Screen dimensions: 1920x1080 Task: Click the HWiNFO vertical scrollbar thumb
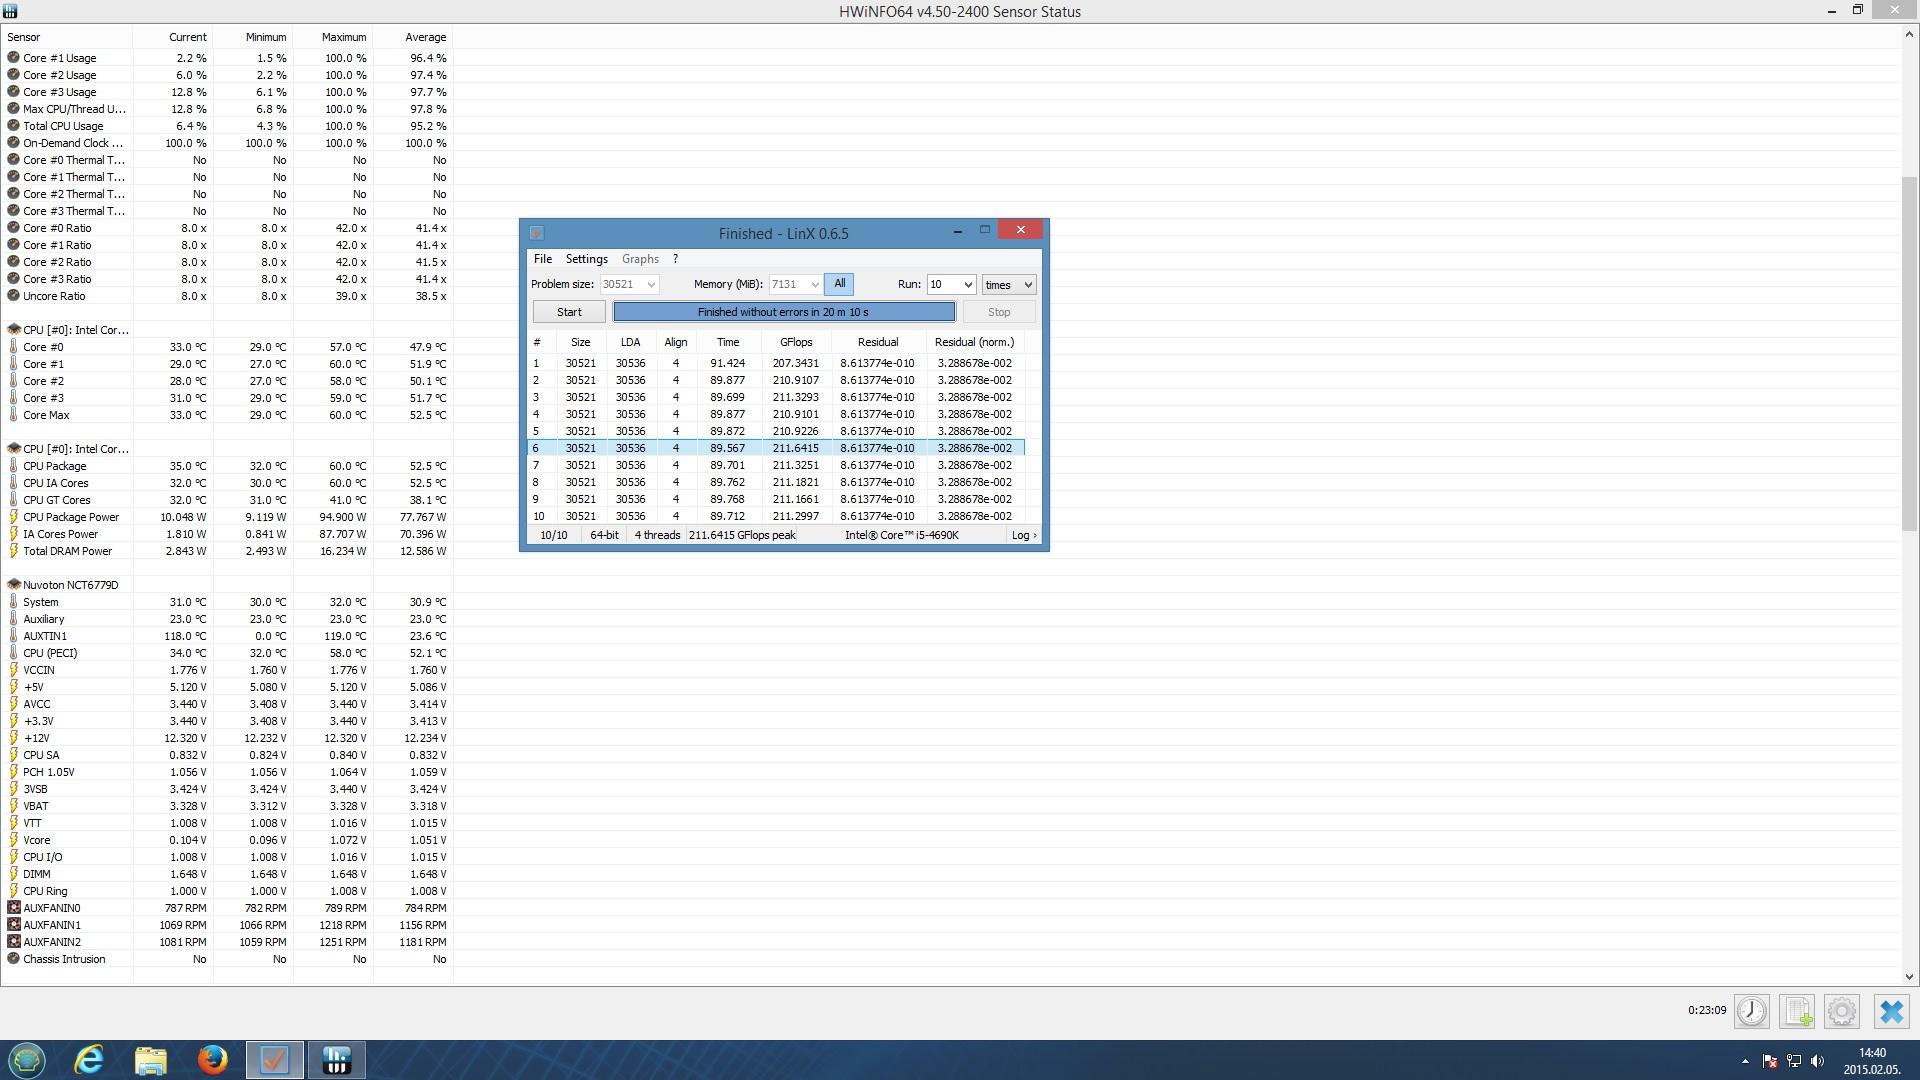pyautogui.click(x=1909, y=352)
